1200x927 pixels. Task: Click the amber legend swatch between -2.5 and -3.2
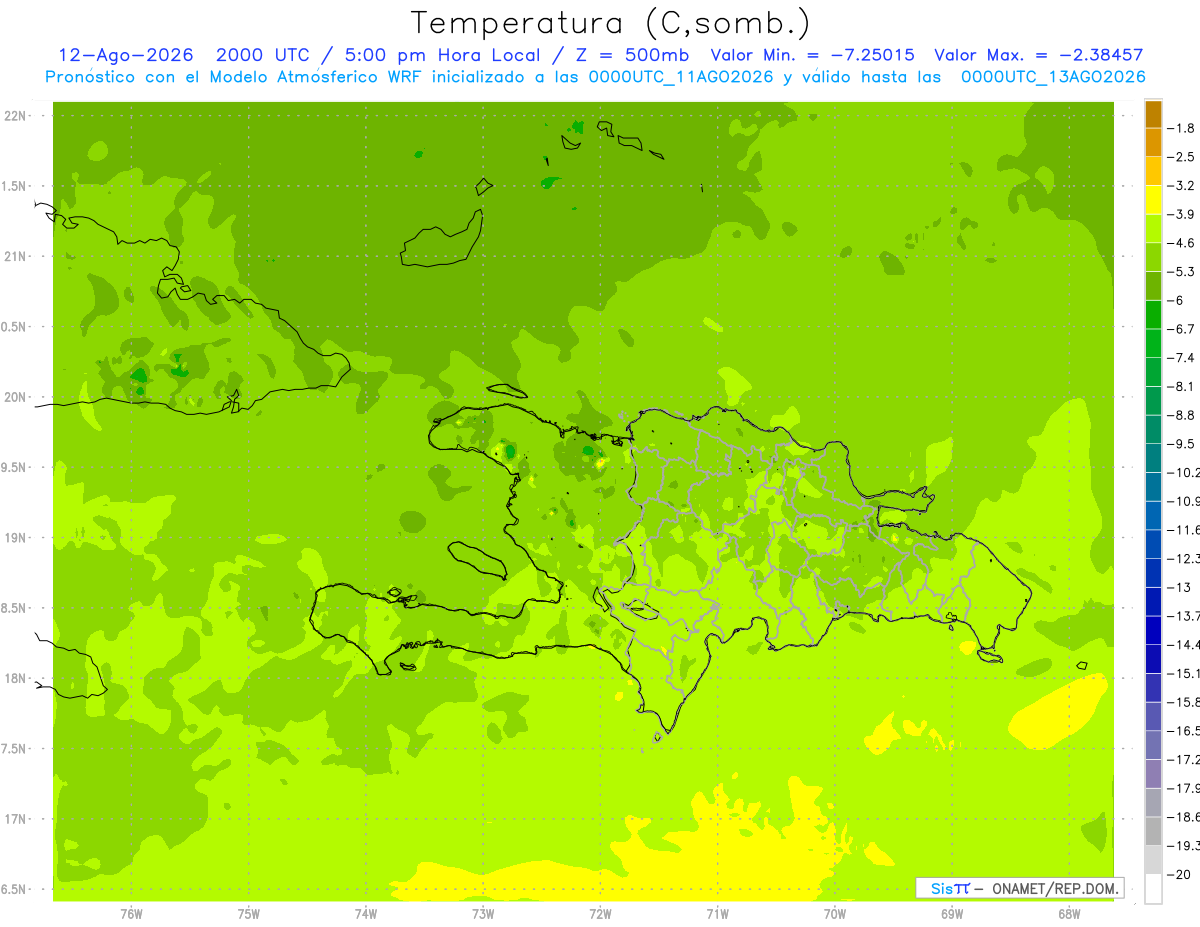pos(1153,171)
